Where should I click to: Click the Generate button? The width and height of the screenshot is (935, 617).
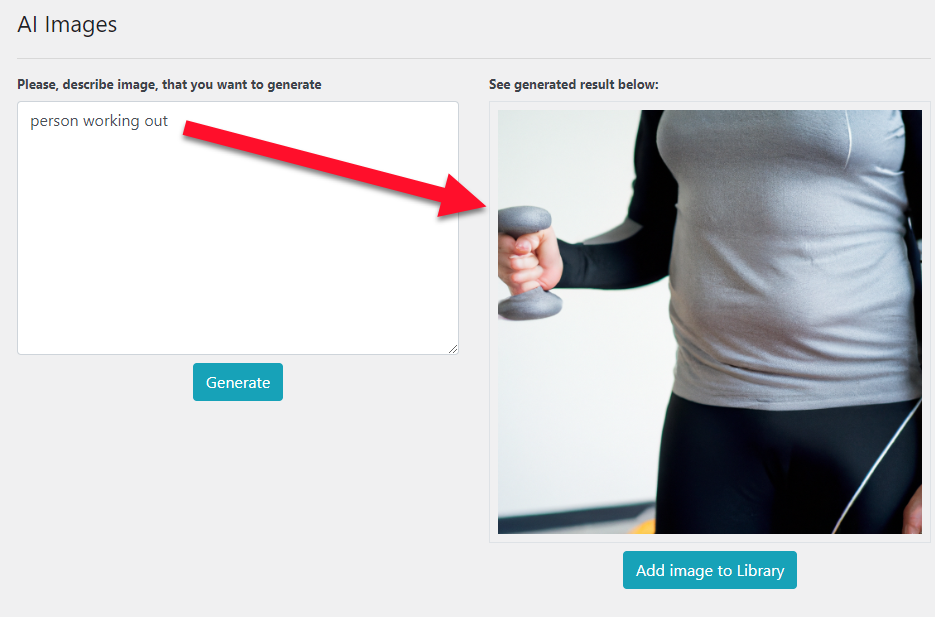tap(237, 382)
